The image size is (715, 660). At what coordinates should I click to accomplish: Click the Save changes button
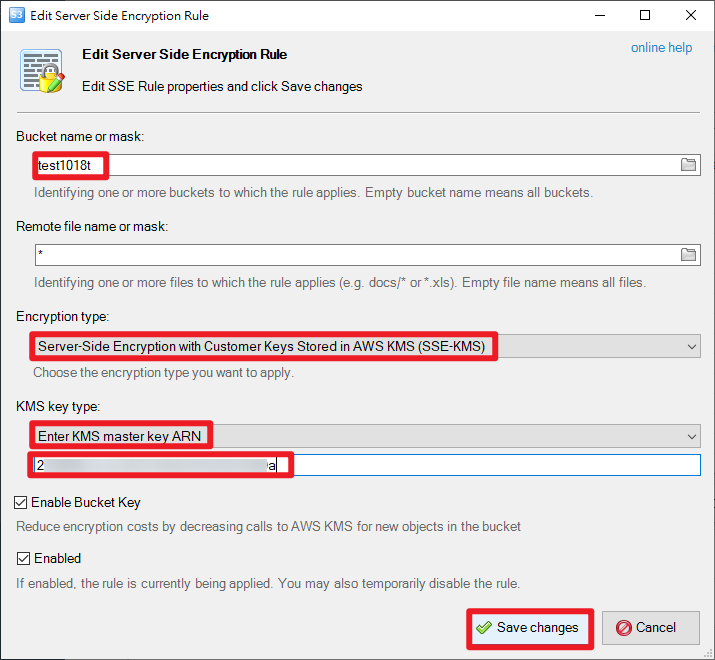coord(530,628)
